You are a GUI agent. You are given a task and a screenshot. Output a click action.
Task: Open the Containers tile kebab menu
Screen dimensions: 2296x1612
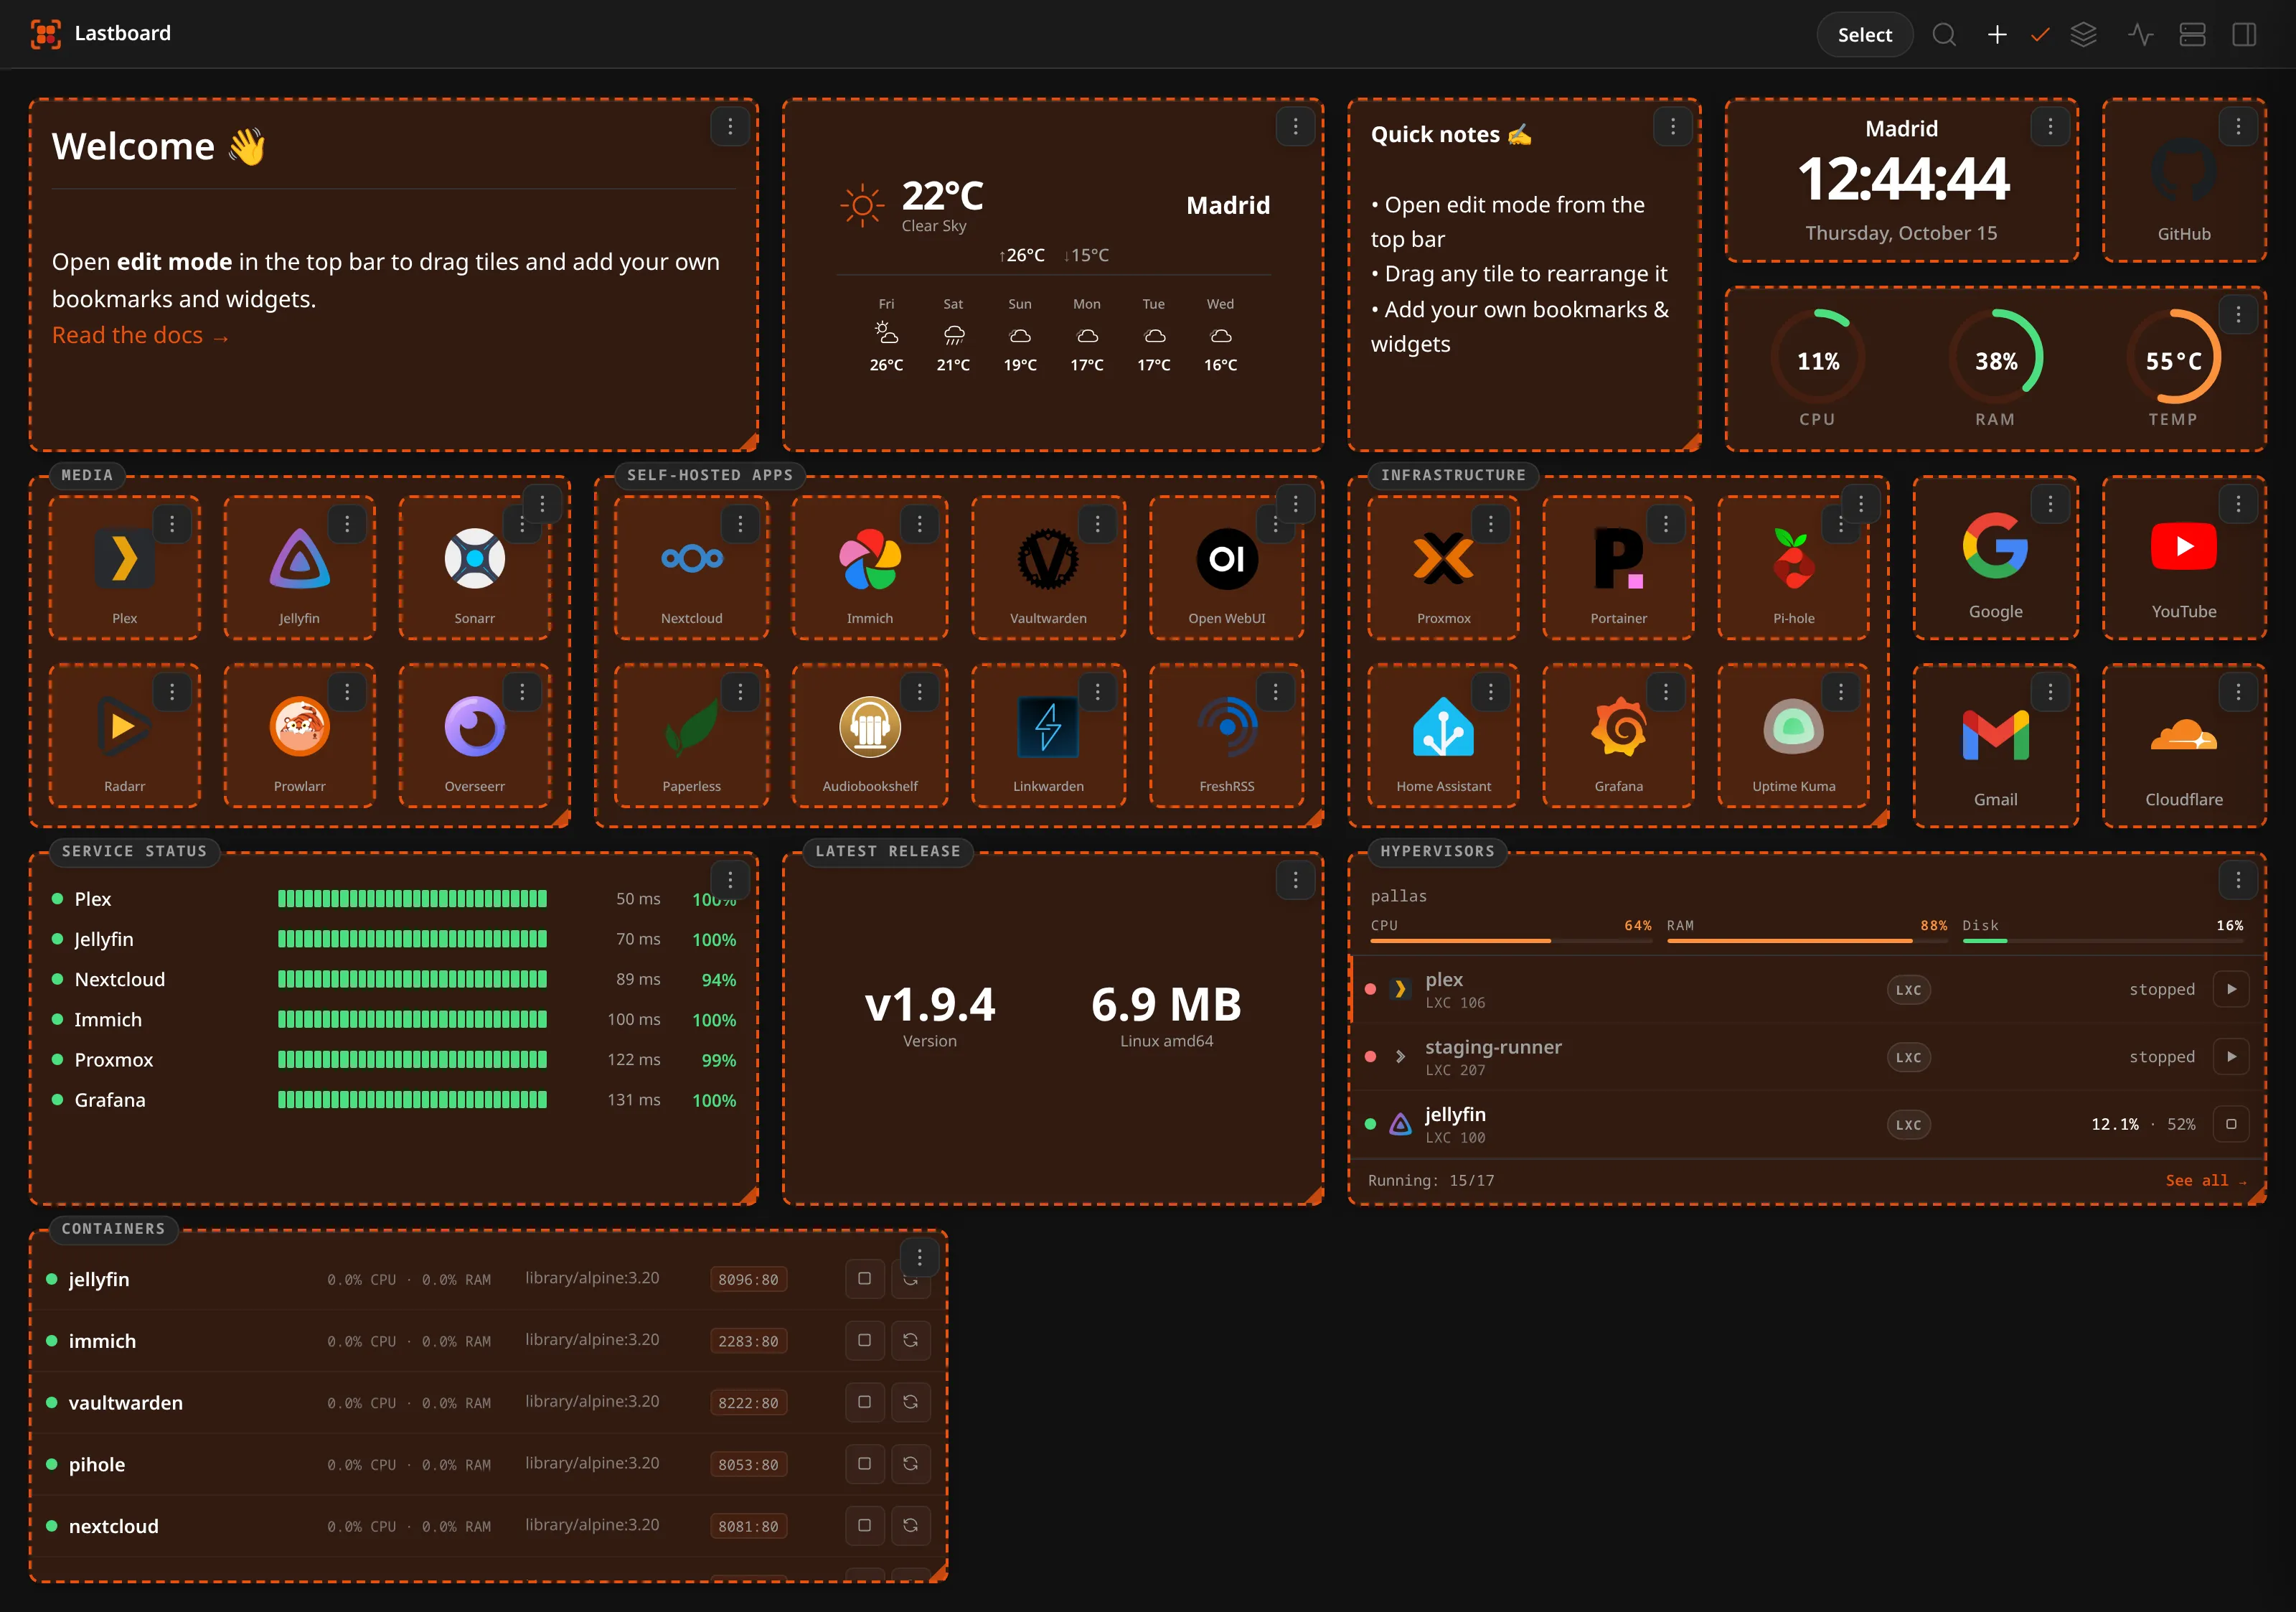tap(919, 1258)
